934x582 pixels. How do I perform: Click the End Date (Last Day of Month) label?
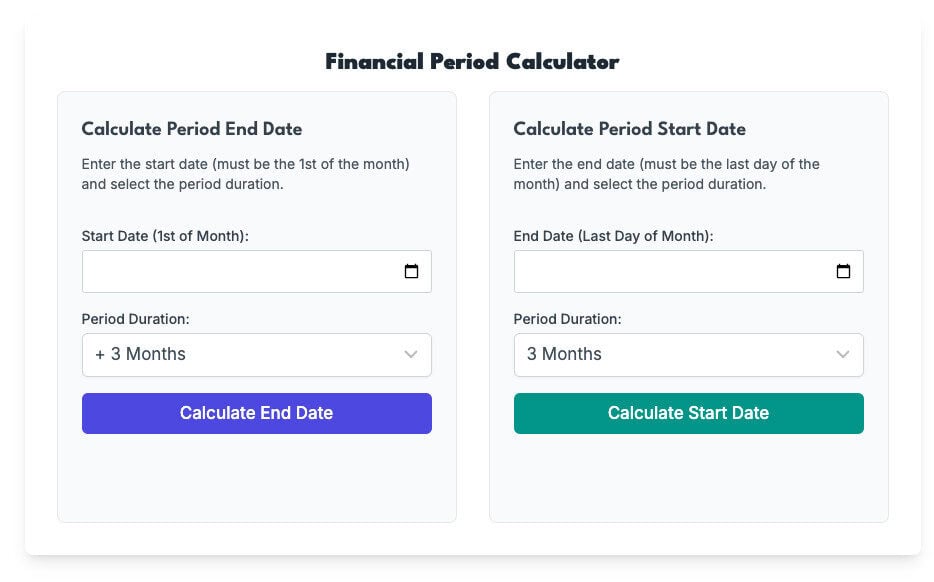[613, 236]
